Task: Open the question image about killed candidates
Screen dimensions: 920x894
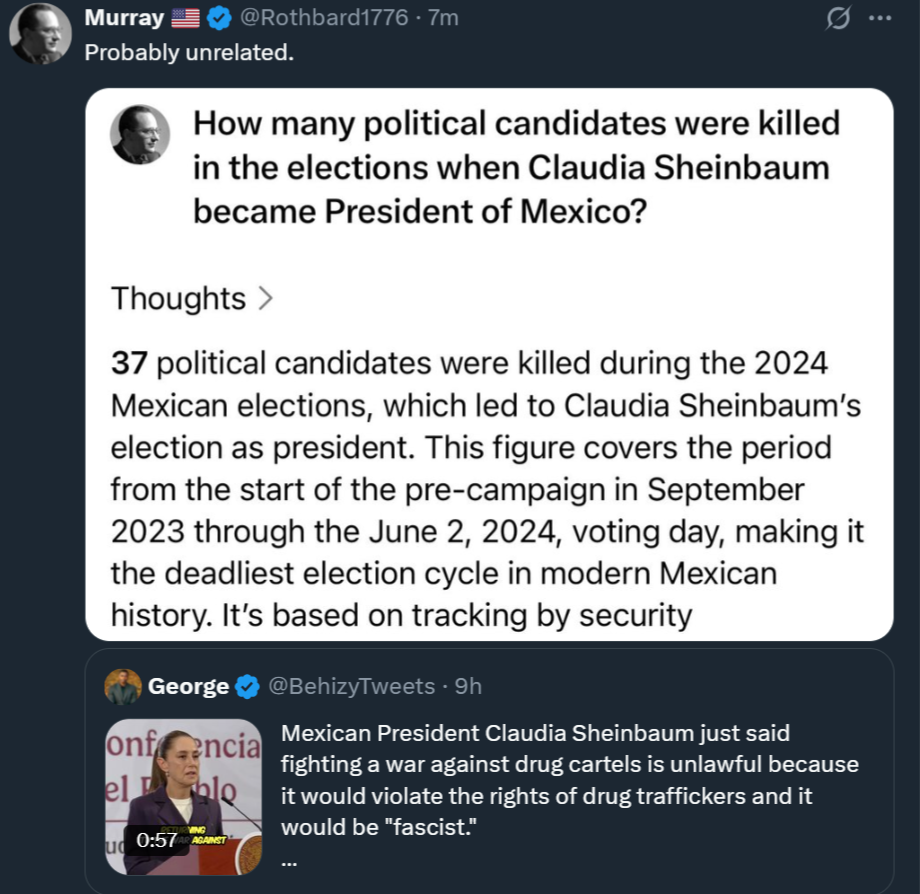Action: [x=489, y=364]
